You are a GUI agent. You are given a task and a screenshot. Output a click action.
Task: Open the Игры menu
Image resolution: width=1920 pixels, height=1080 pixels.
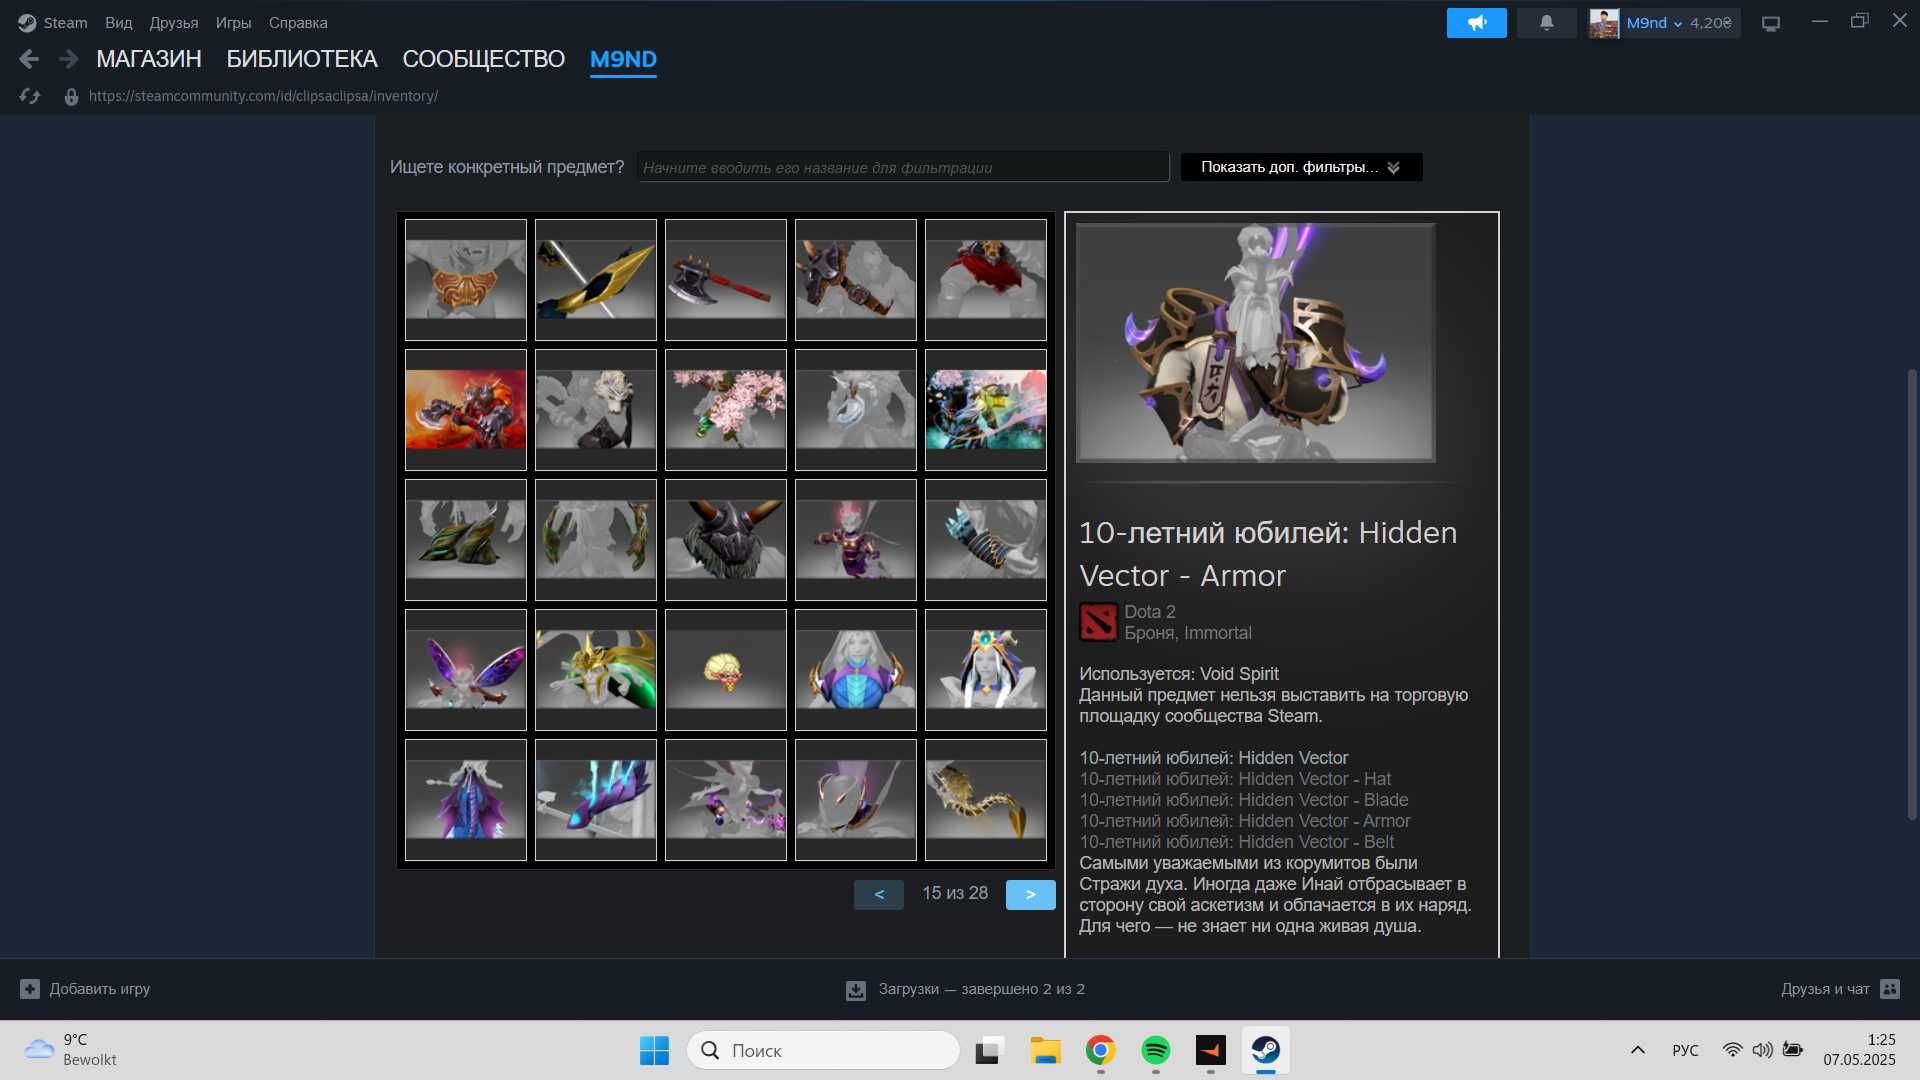(x=233, y=22)
